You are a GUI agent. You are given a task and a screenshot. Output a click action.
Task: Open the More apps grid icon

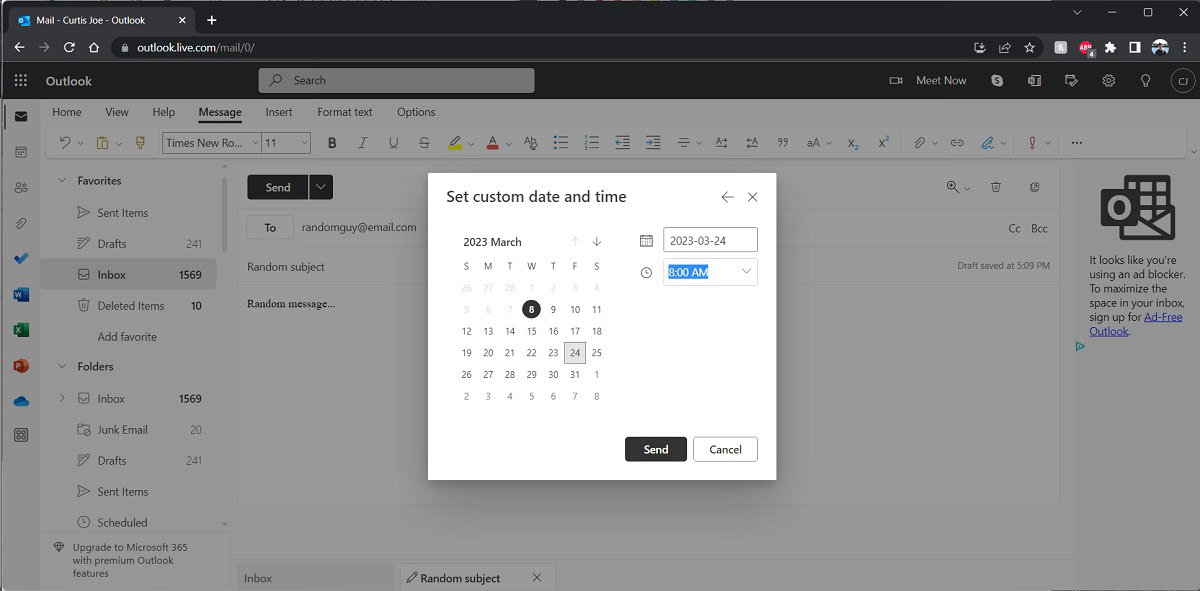tap(20, 435)
